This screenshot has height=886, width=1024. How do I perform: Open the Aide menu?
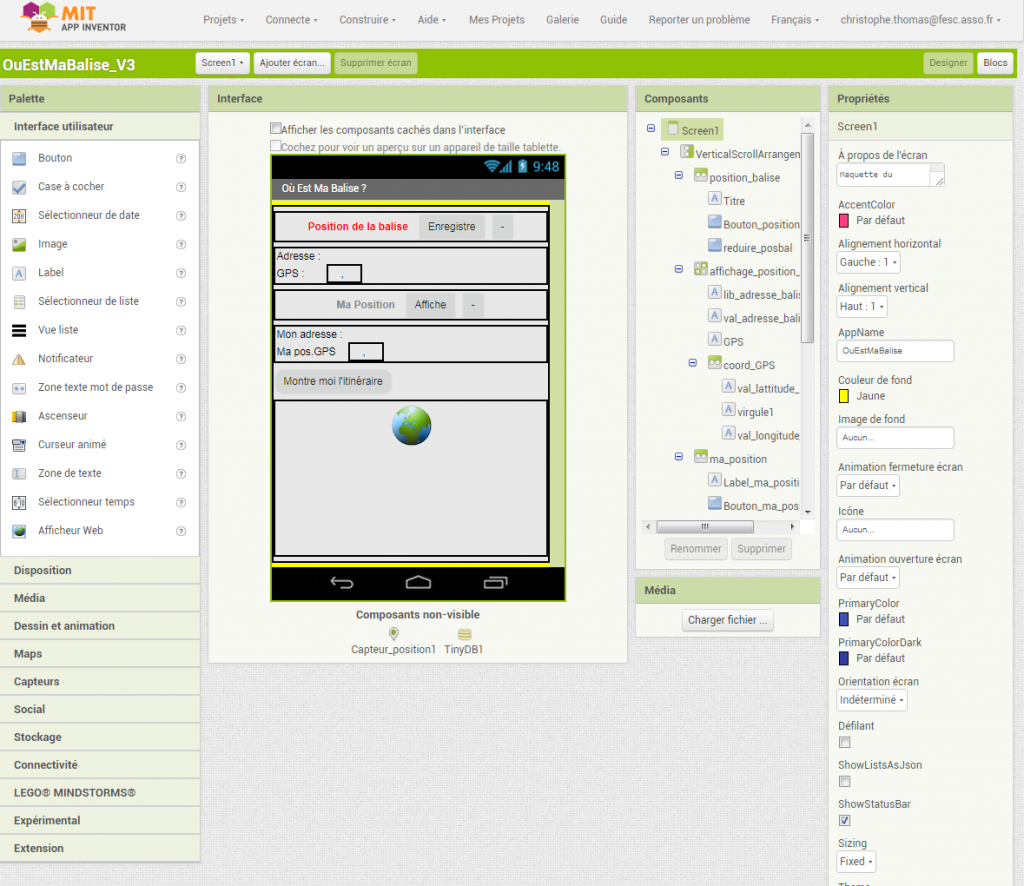(x=432, y=20)
